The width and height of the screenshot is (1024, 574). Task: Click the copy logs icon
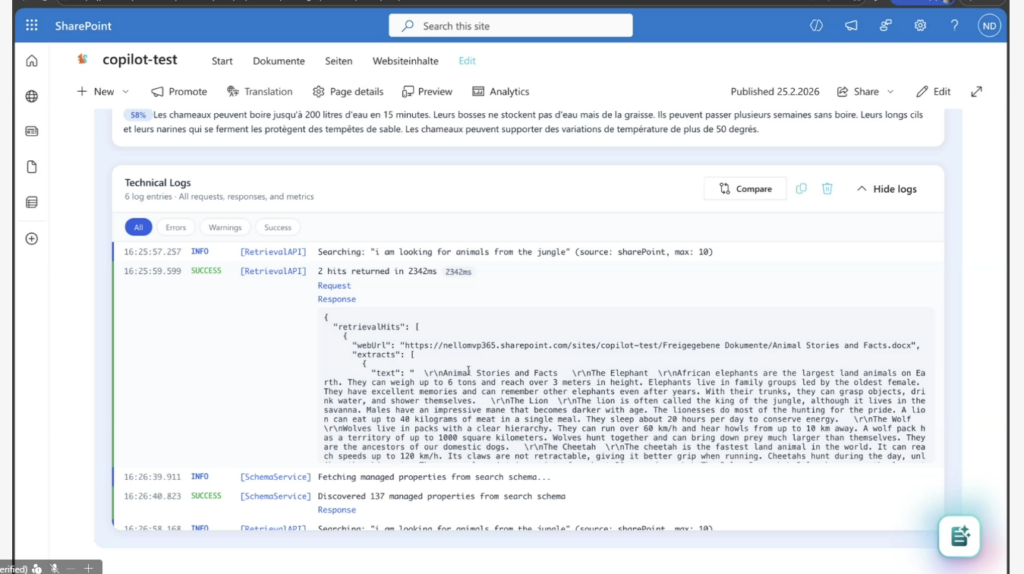pyautogui.click(x=801, y=189)
